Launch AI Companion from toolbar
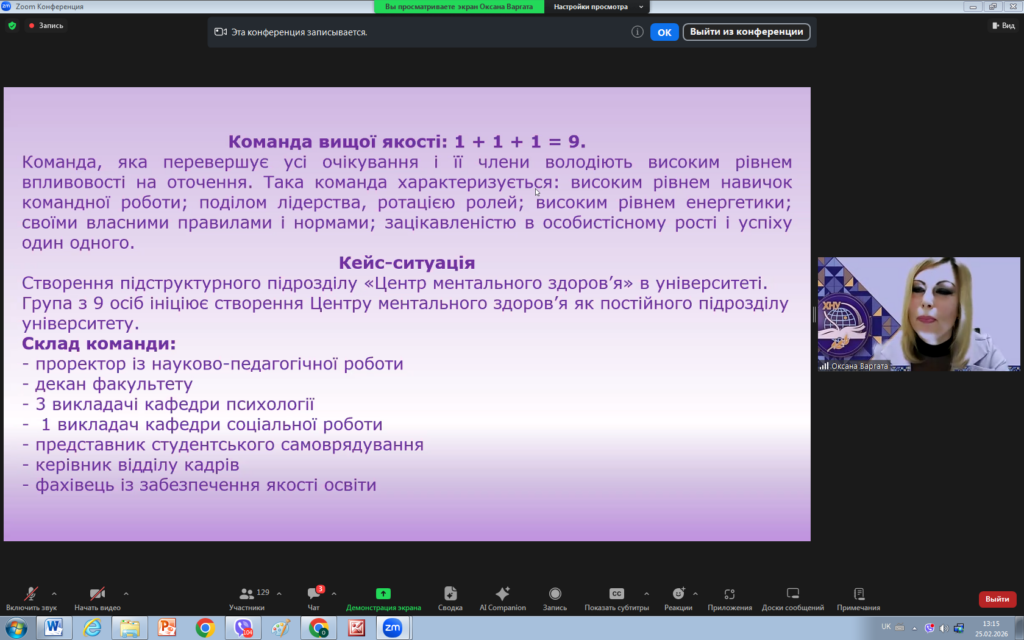 pos(503,594)
